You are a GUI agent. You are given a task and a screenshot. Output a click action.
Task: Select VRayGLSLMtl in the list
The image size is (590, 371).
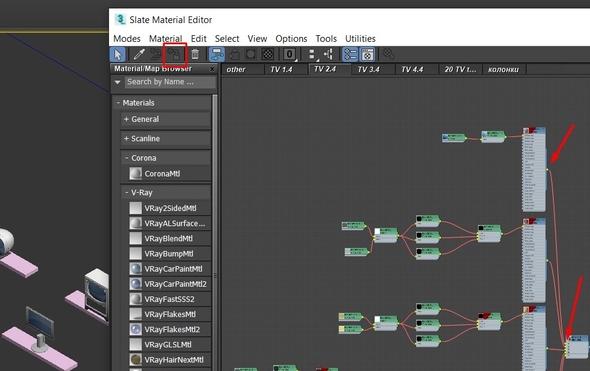pyautogui.click(x=169, y=345)
